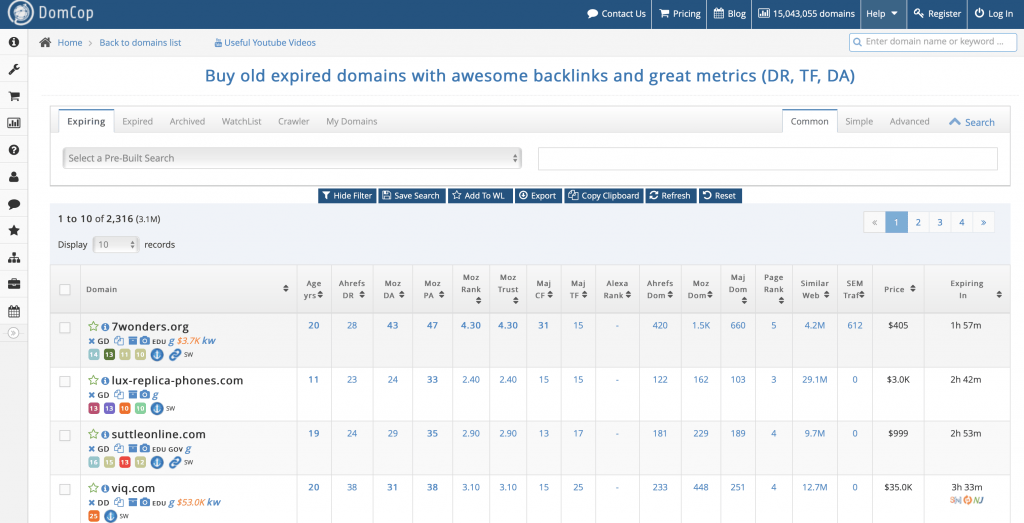Check the suttleonline.com row checkbox
1024x523 pixels.
(x=65, y=435)
